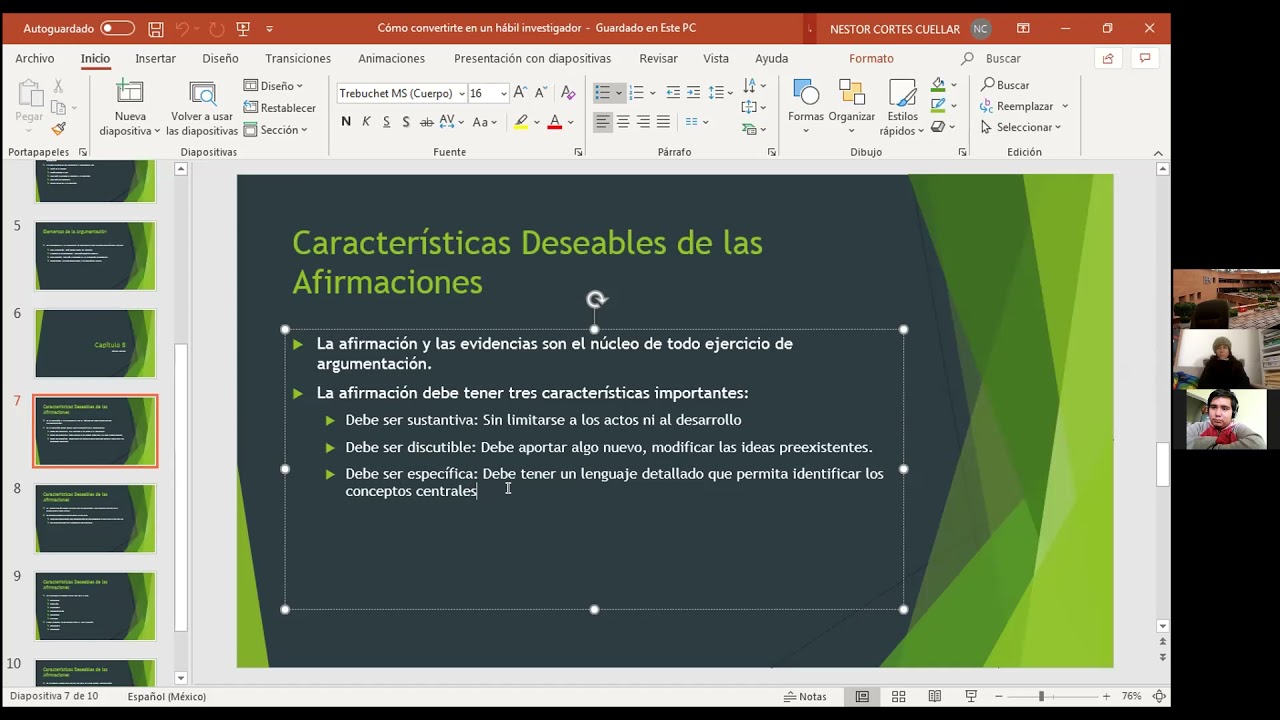Select slide 6 Capítulo 8 thumbnail
The image size is (1280, 720).
(96, 343)
